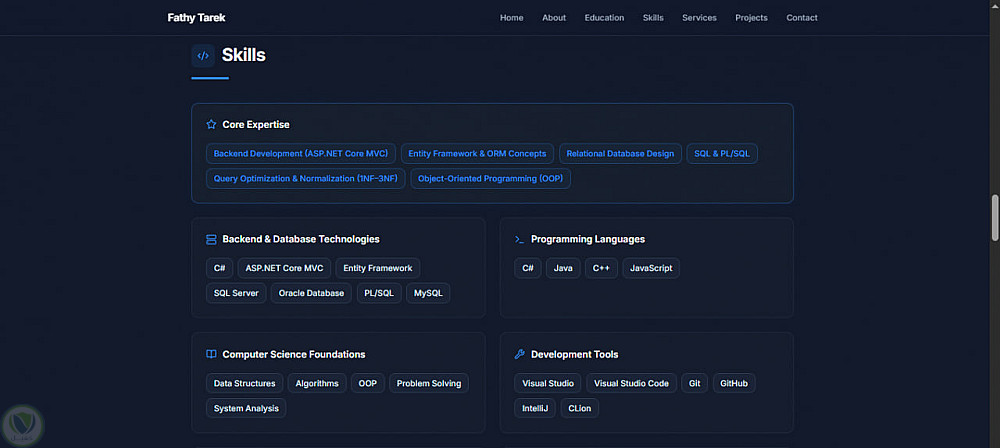This screenshot has width=1000, height=448.
Task: Click the SQL & PL/SQL tag
Action: (722, 154)
